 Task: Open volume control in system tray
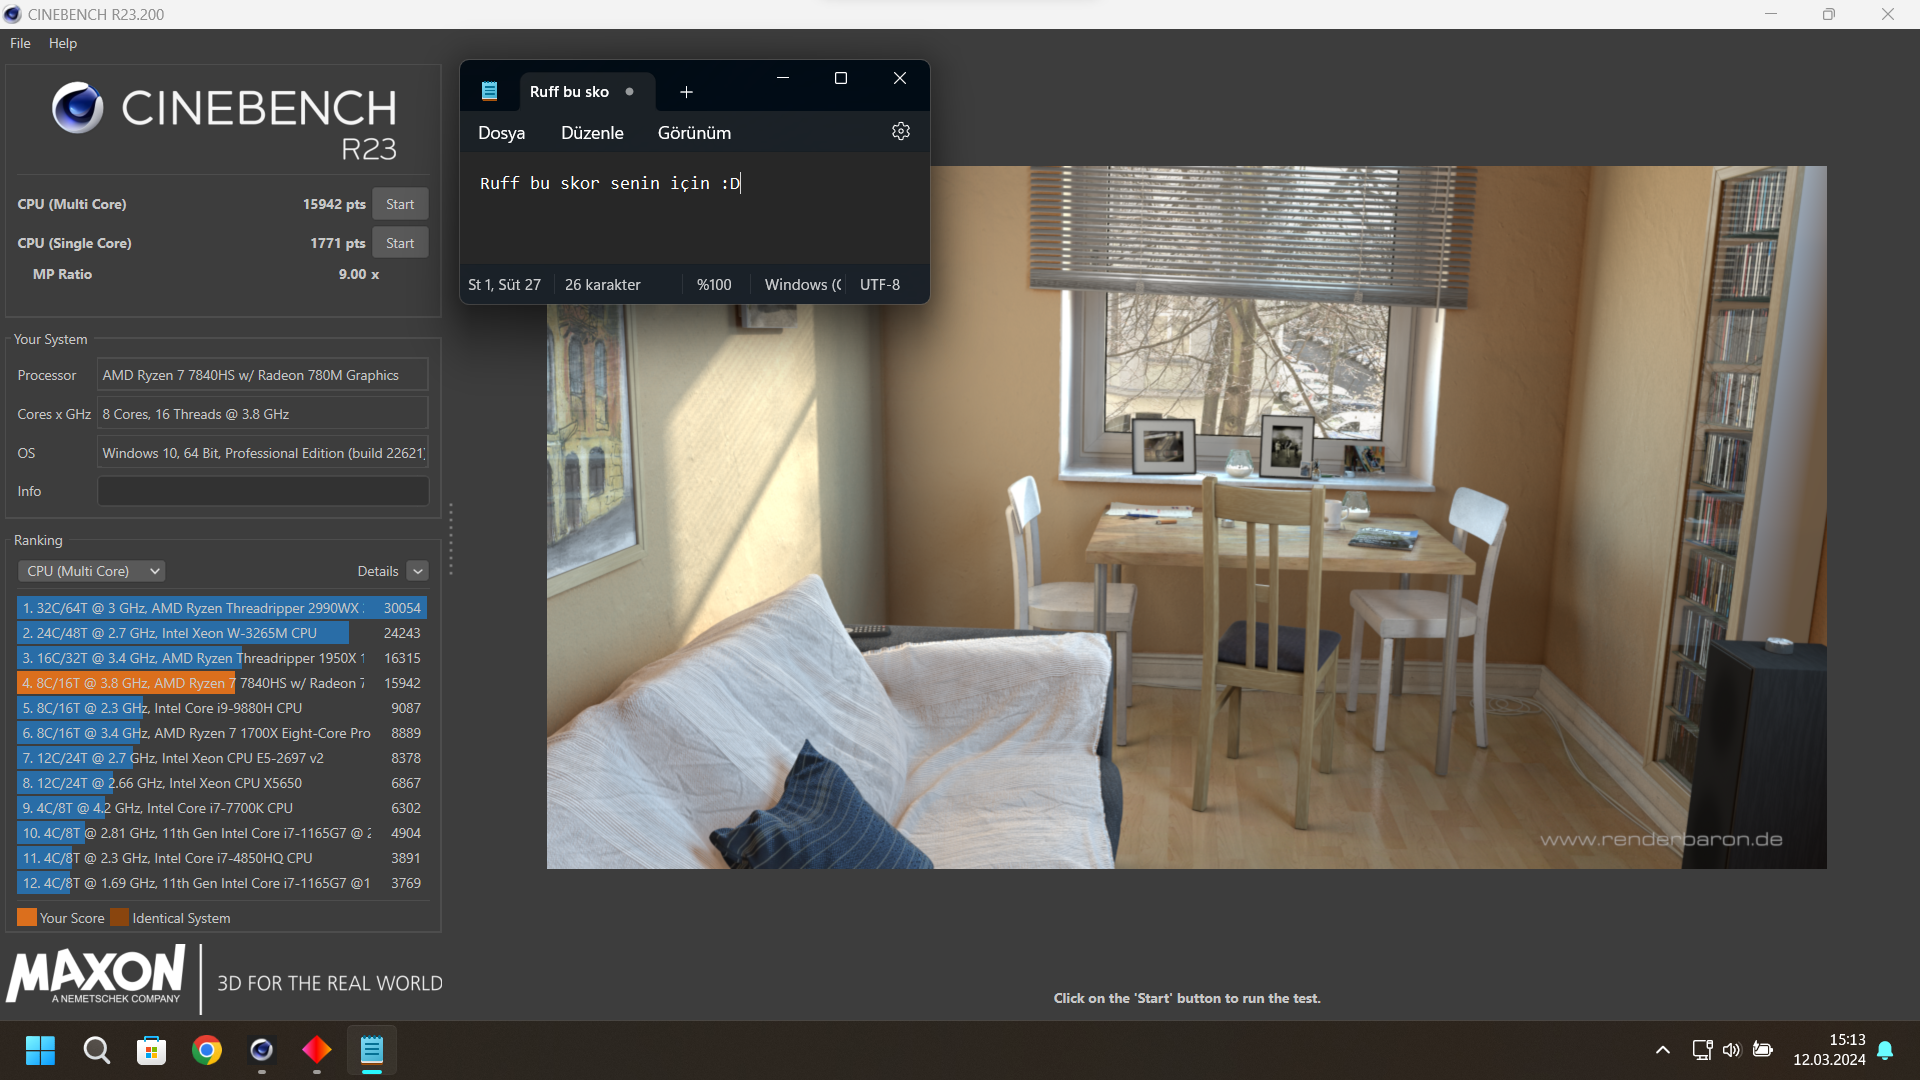[1732, 1050]
